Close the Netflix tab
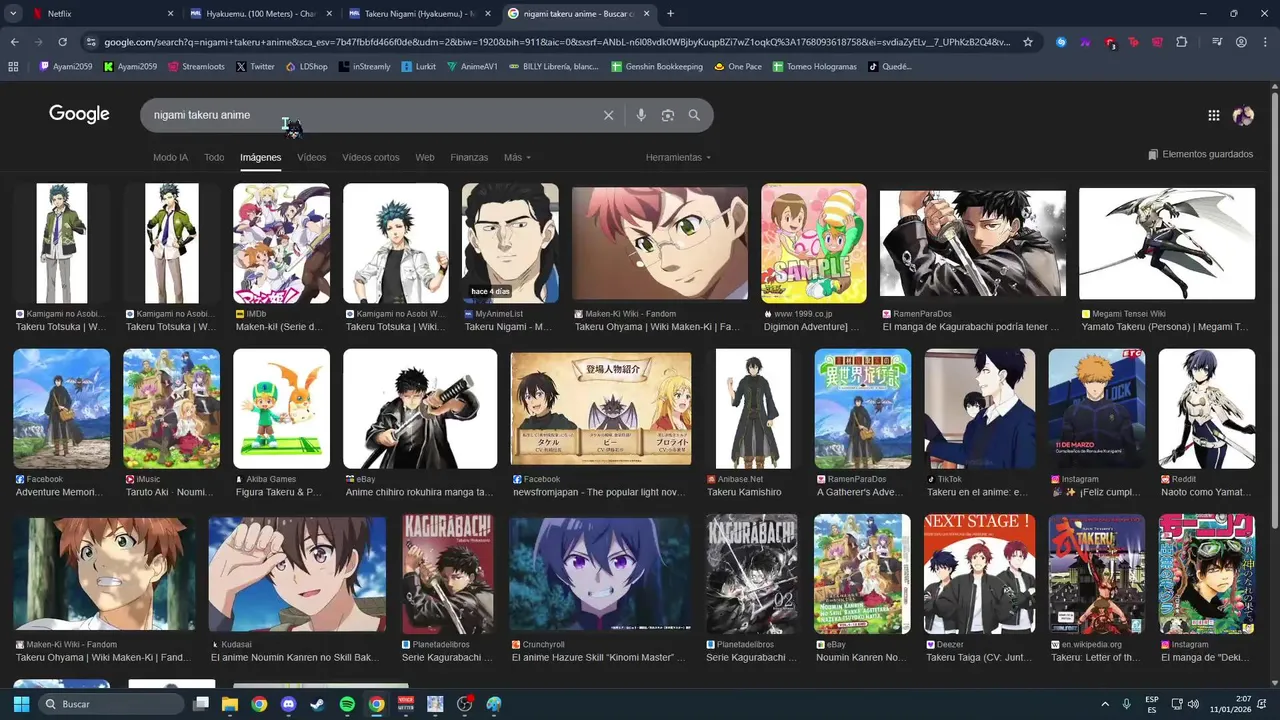Image resolution: width=1280 pixels, height=720 pixels. [170, 14]
